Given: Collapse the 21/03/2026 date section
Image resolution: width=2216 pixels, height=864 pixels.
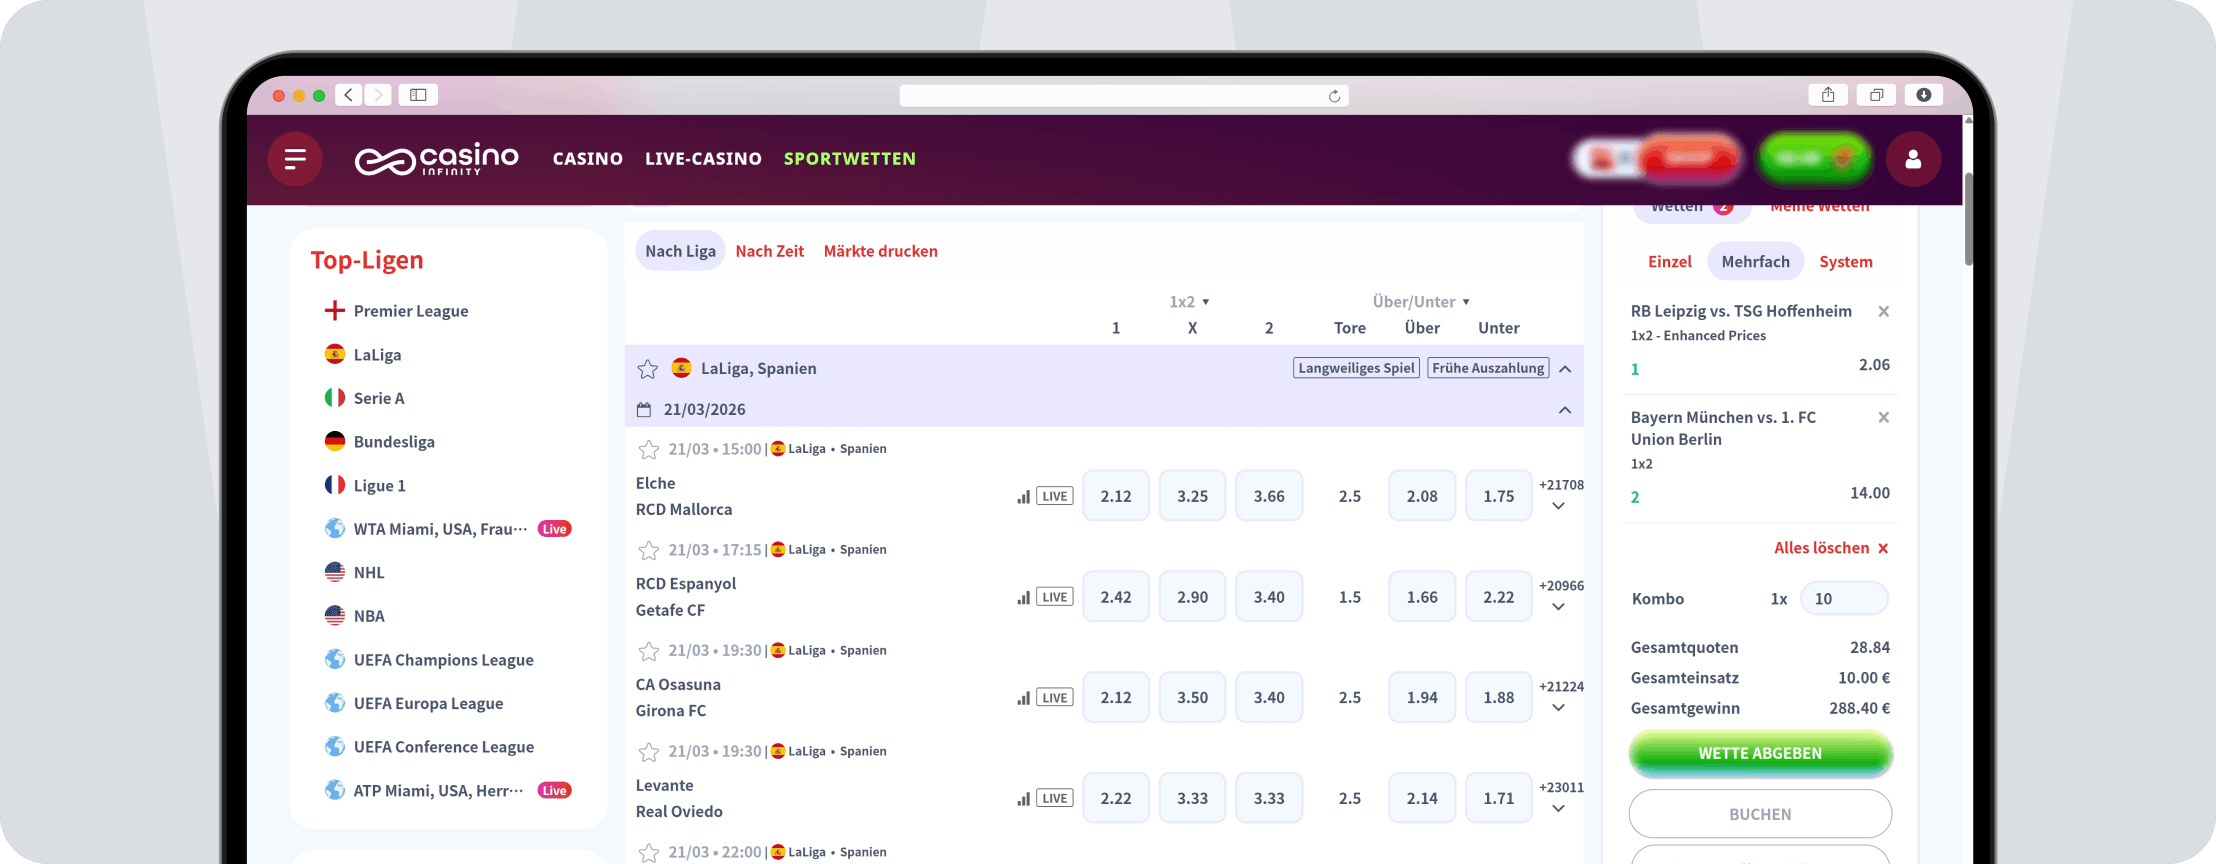Looking at the screenshot, I should (x=1565, y=410).
